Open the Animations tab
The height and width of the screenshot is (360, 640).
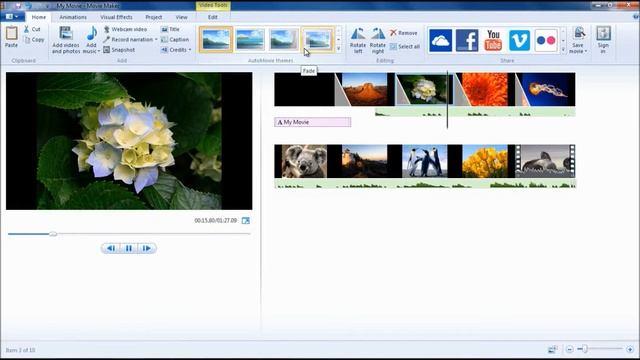(x=73, y=17)
